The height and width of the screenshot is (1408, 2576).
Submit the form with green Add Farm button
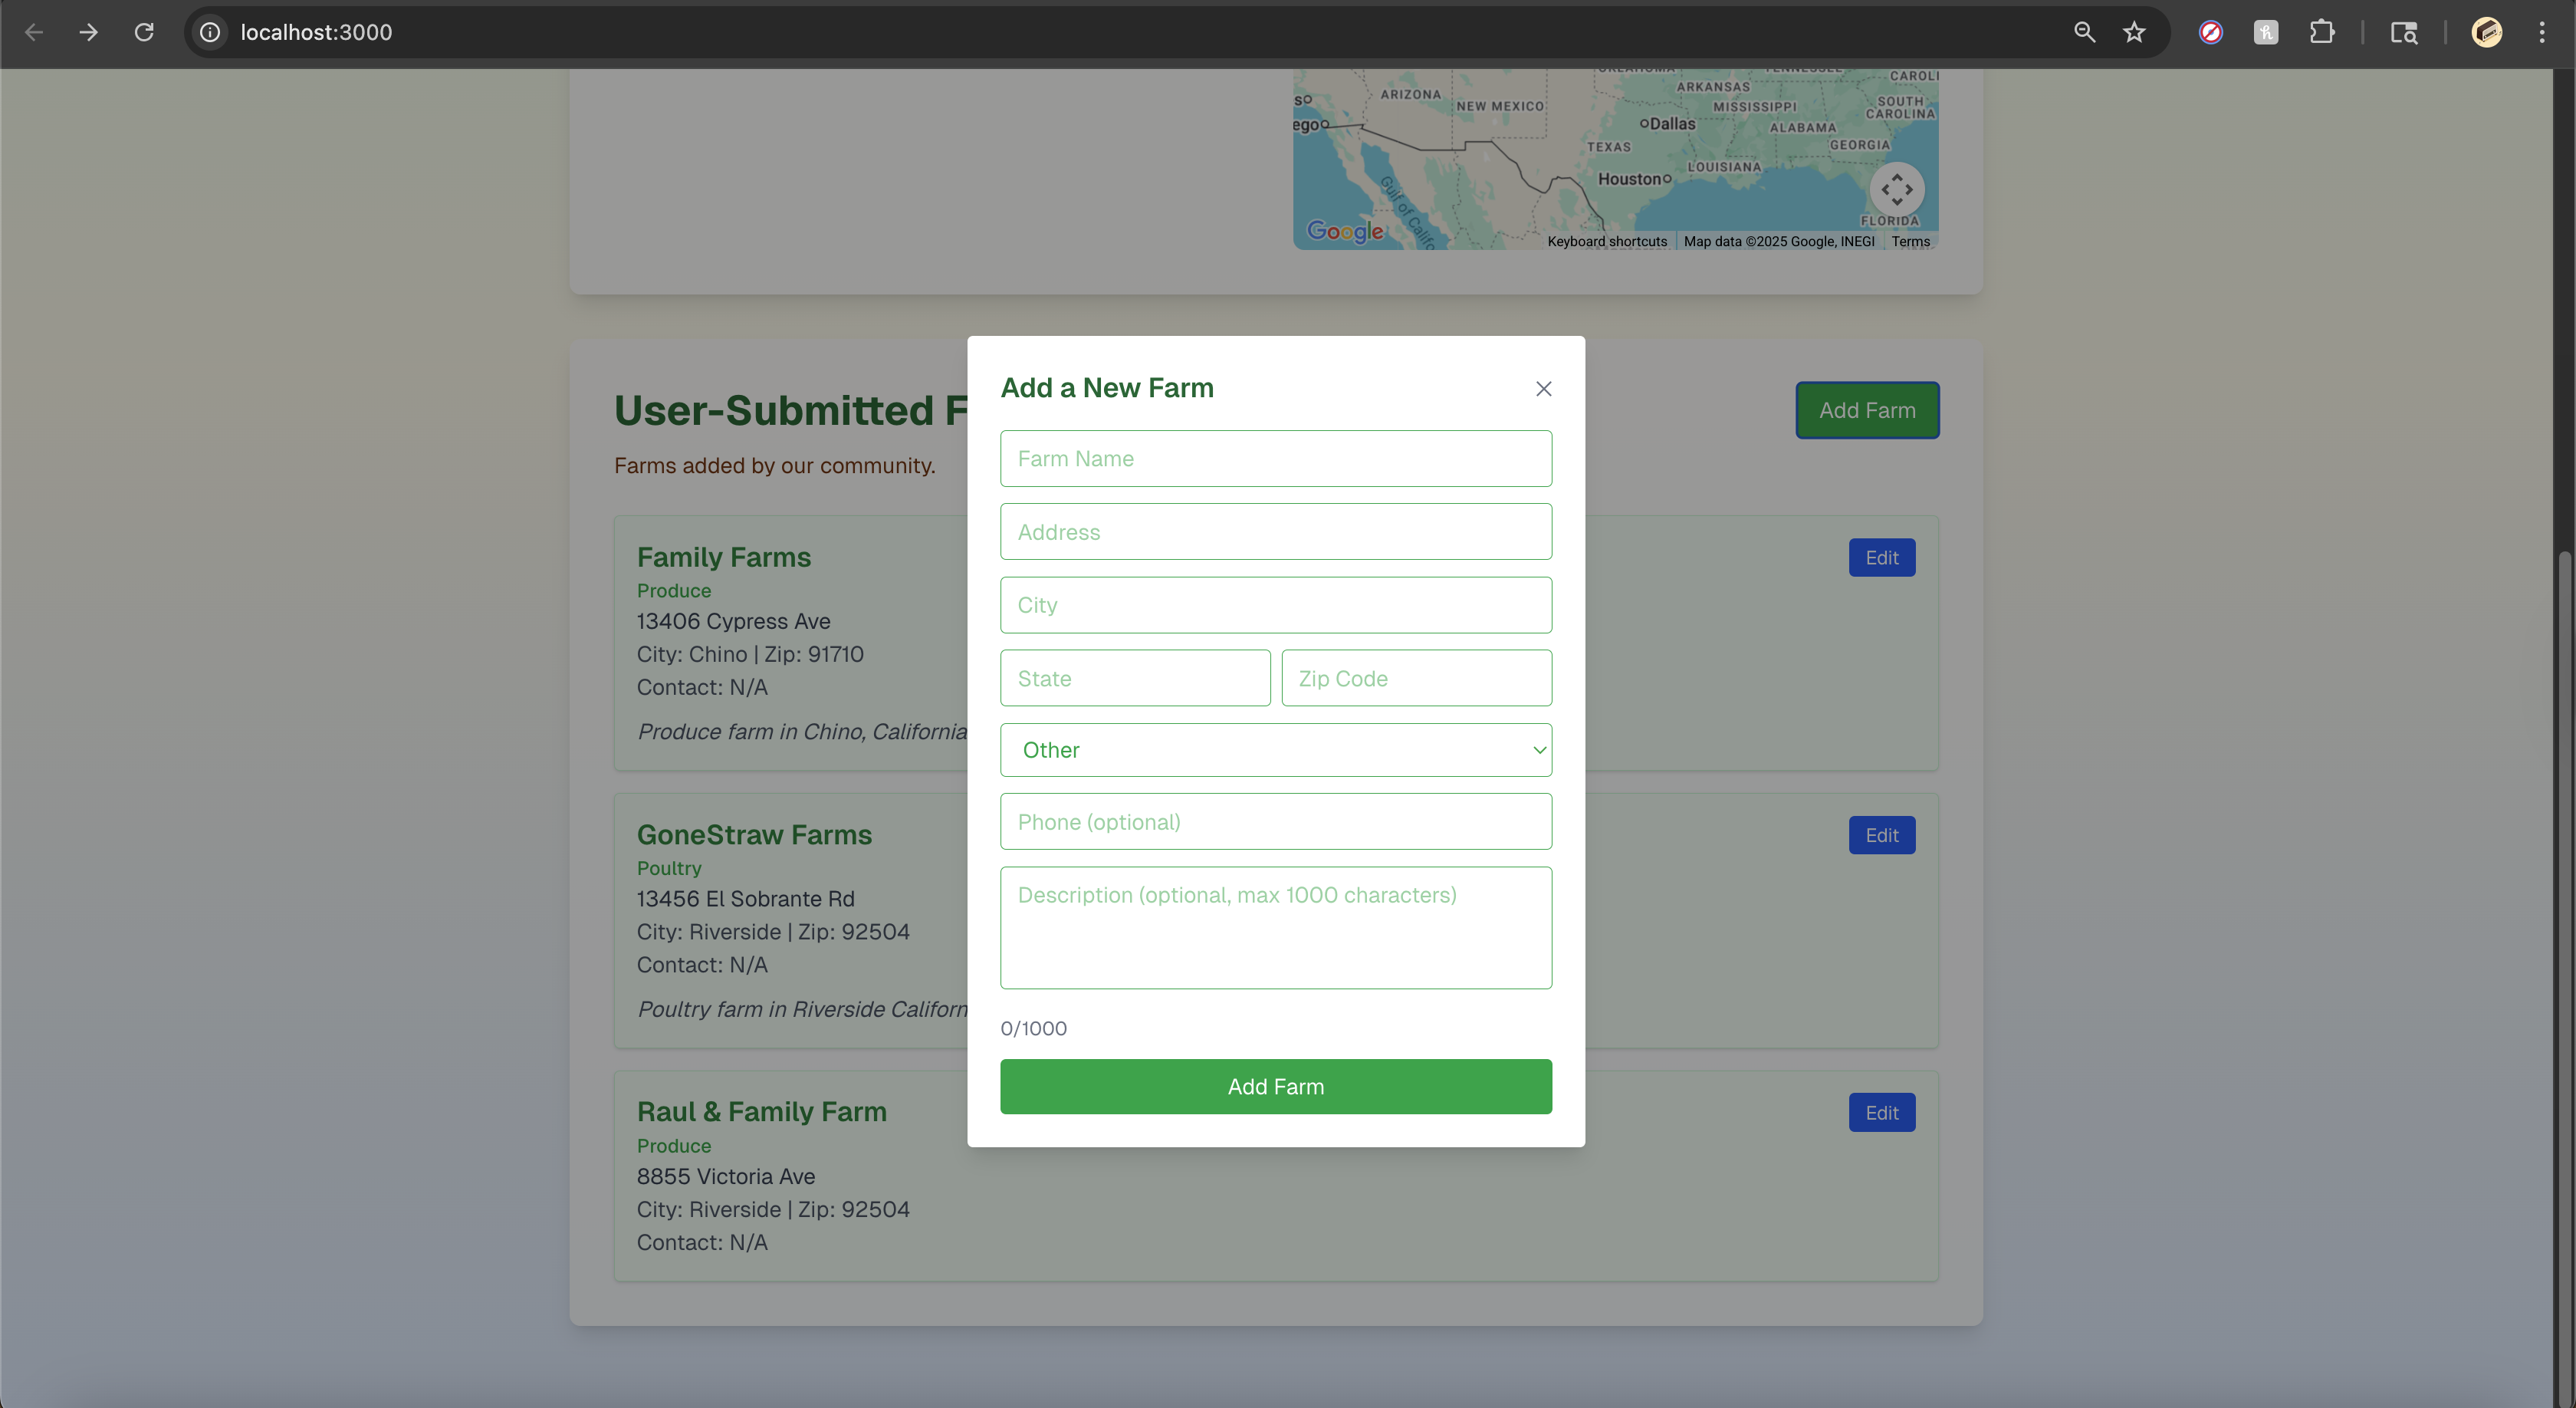click(1275, 1086)
